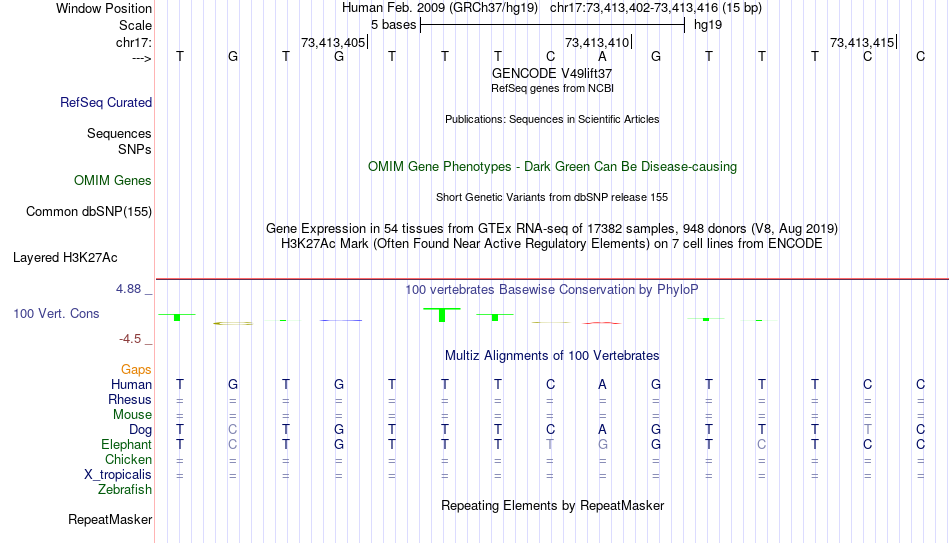Click the red negative PhyloP conservation bar

click(602, 323)
